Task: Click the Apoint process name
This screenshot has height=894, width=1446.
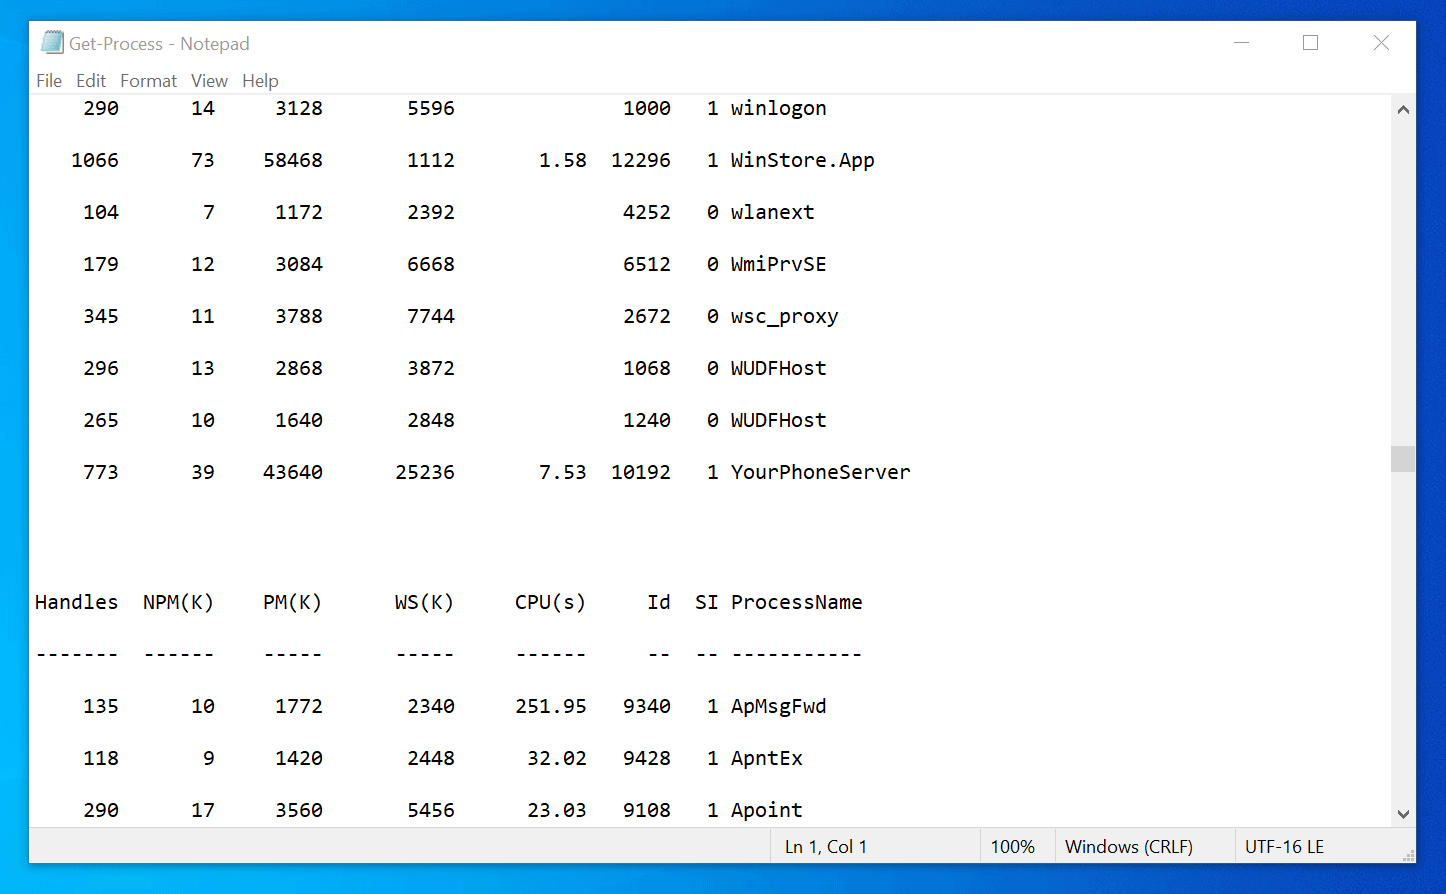Action: [x=767, y=810]
